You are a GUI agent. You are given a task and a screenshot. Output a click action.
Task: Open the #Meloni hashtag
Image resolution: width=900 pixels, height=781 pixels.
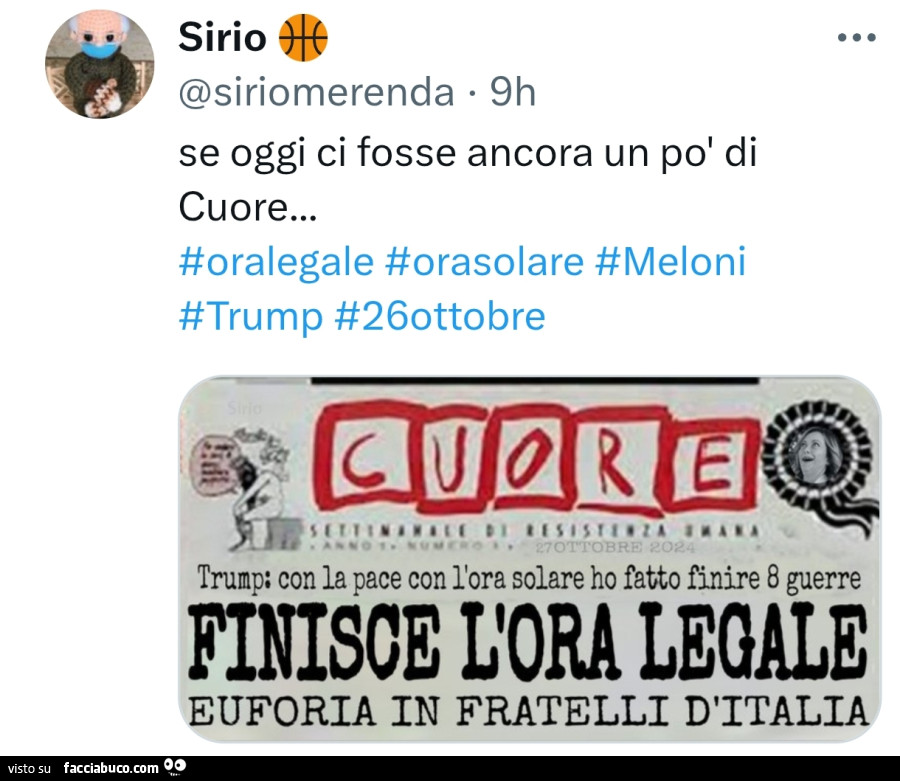(x=670, y=262)
